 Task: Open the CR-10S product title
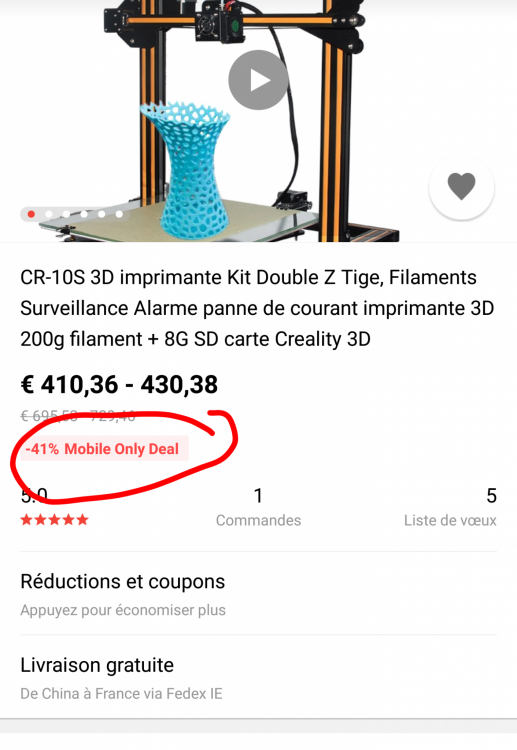(x=257, y=308)
